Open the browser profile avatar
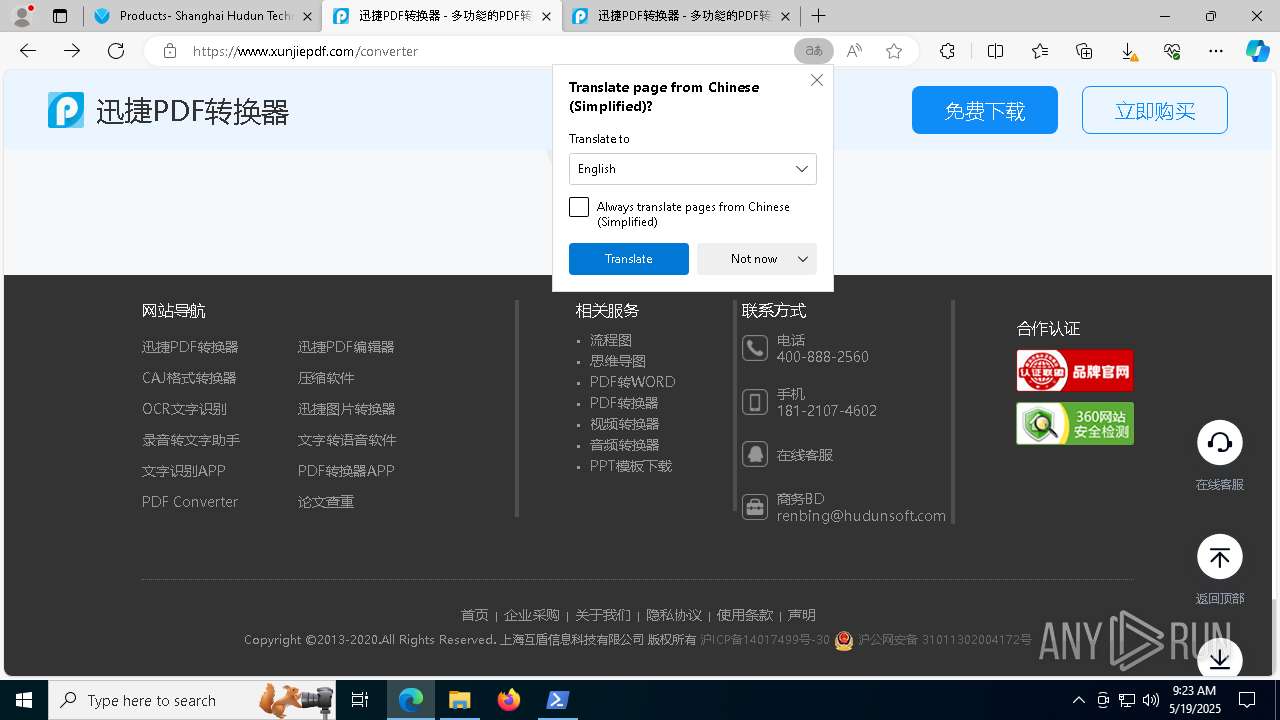 point(22,16)
